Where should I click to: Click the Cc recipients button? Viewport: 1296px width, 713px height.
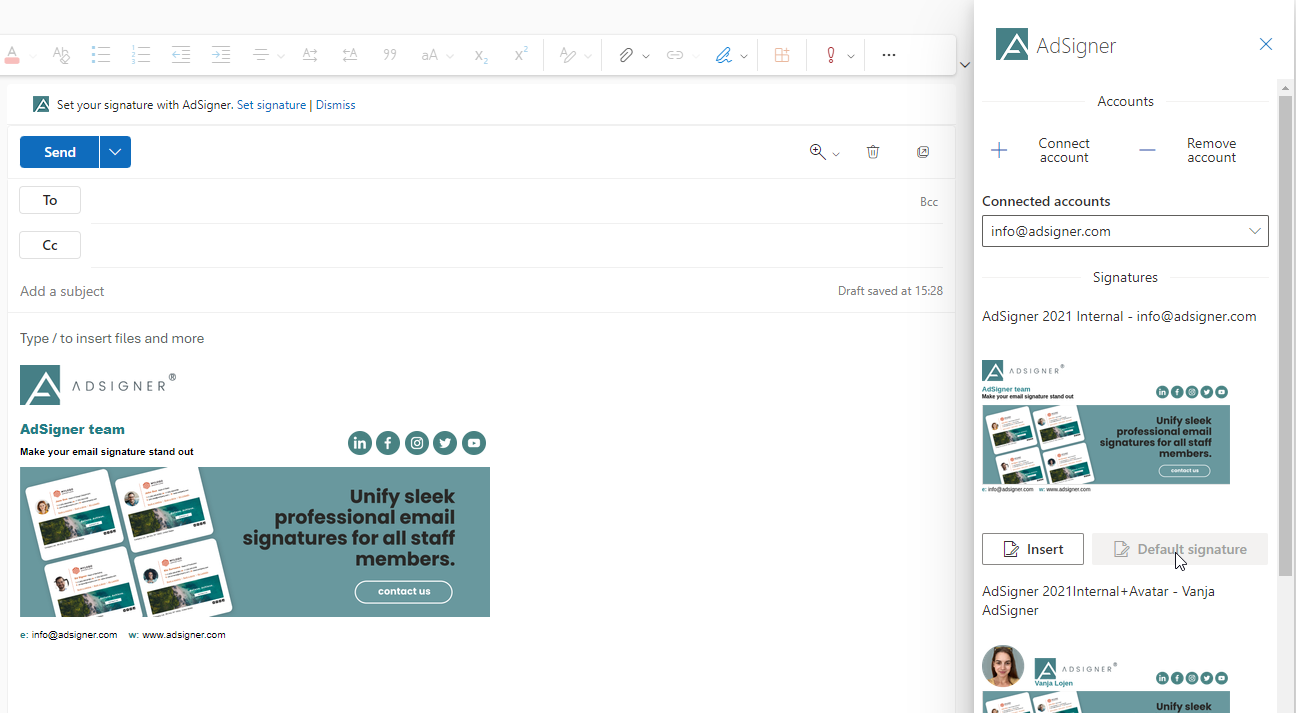coord(50,245)
